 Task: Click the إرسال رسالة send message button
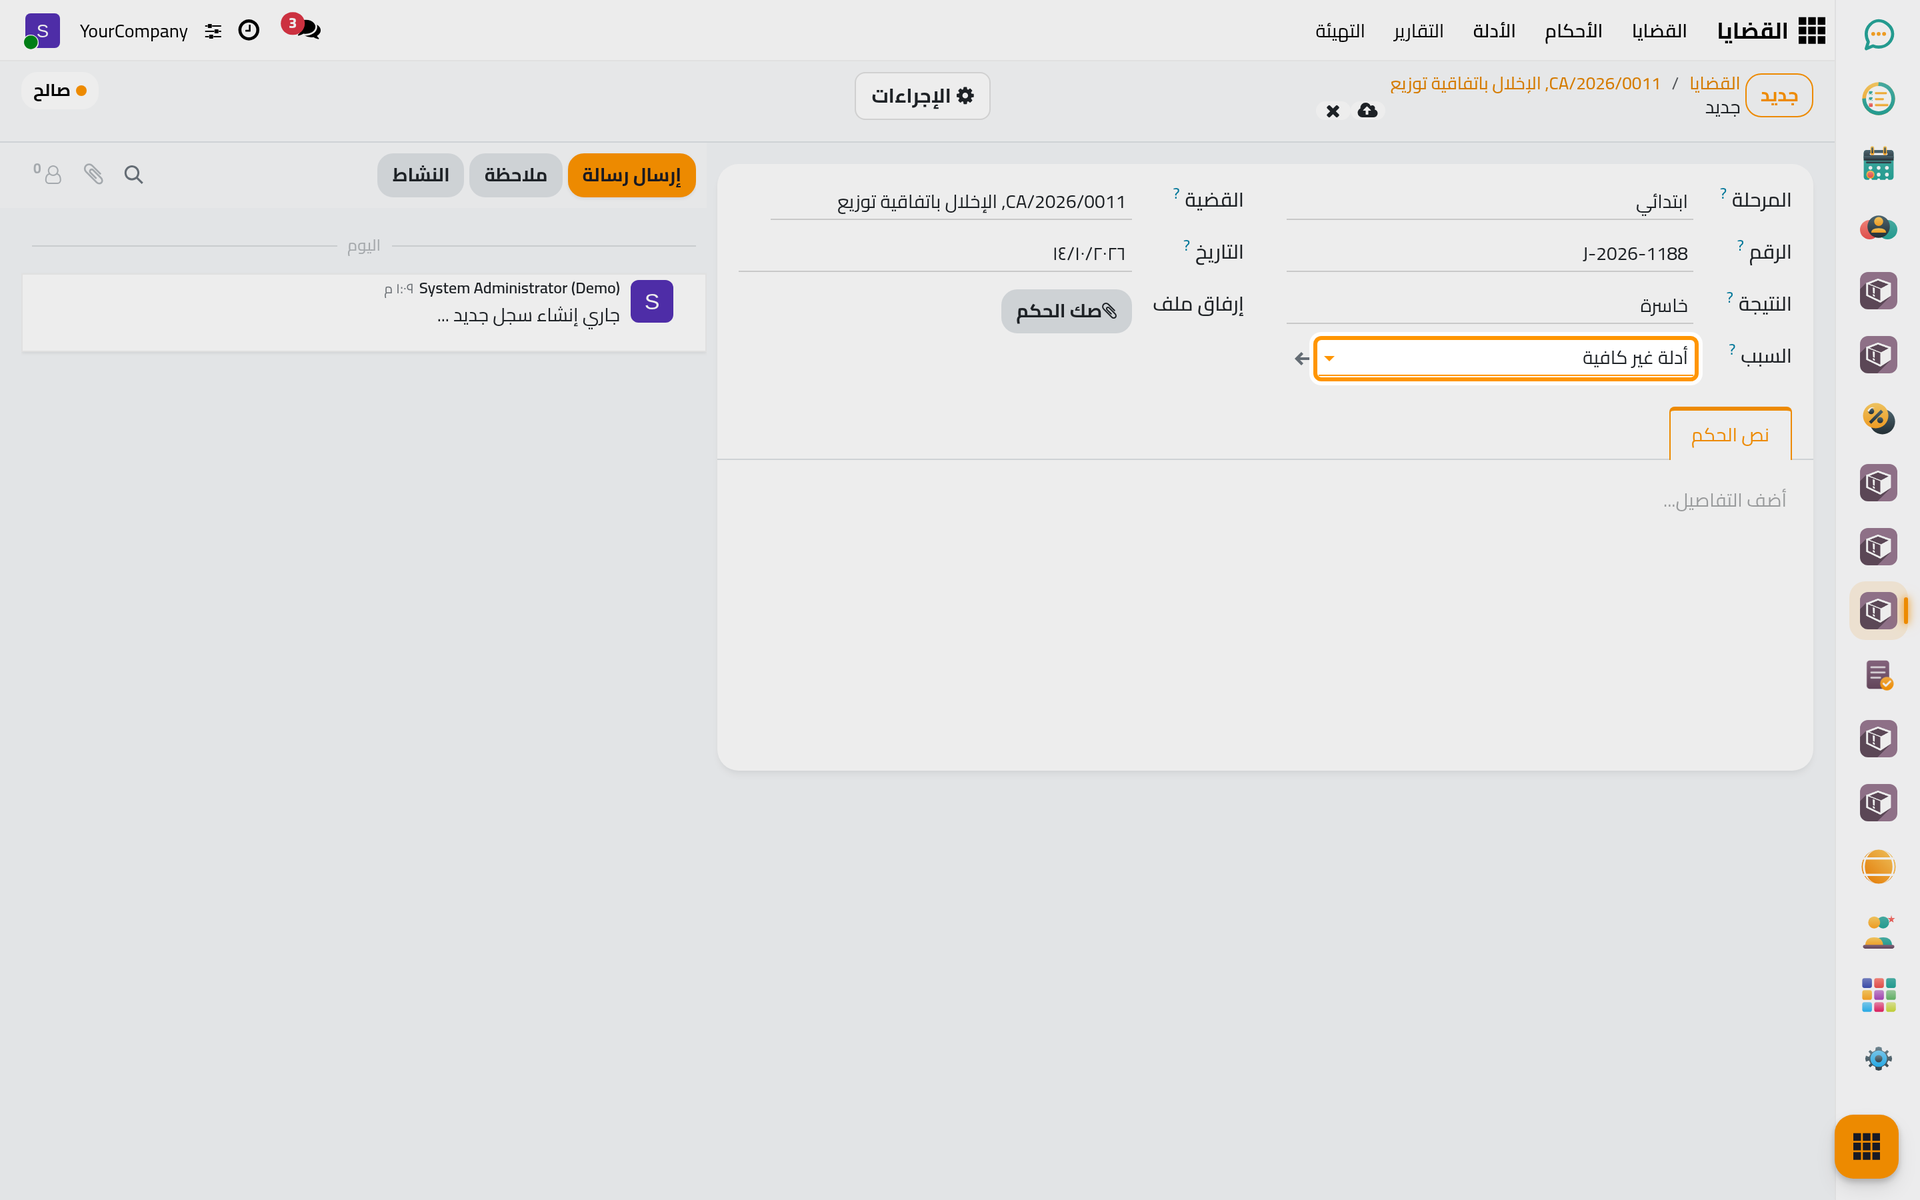[631, 175]
